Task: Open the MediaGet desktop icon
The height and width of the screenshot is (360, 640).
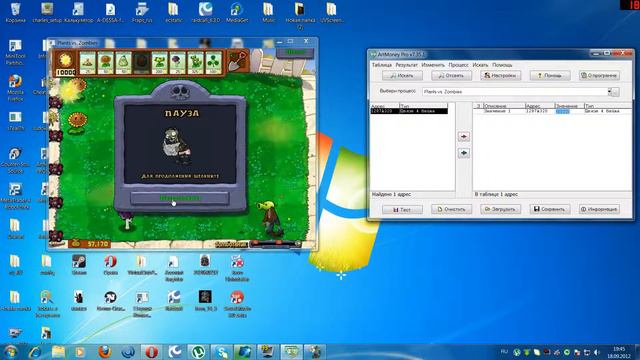Action: pyautogui.click(x=237, y=12)
